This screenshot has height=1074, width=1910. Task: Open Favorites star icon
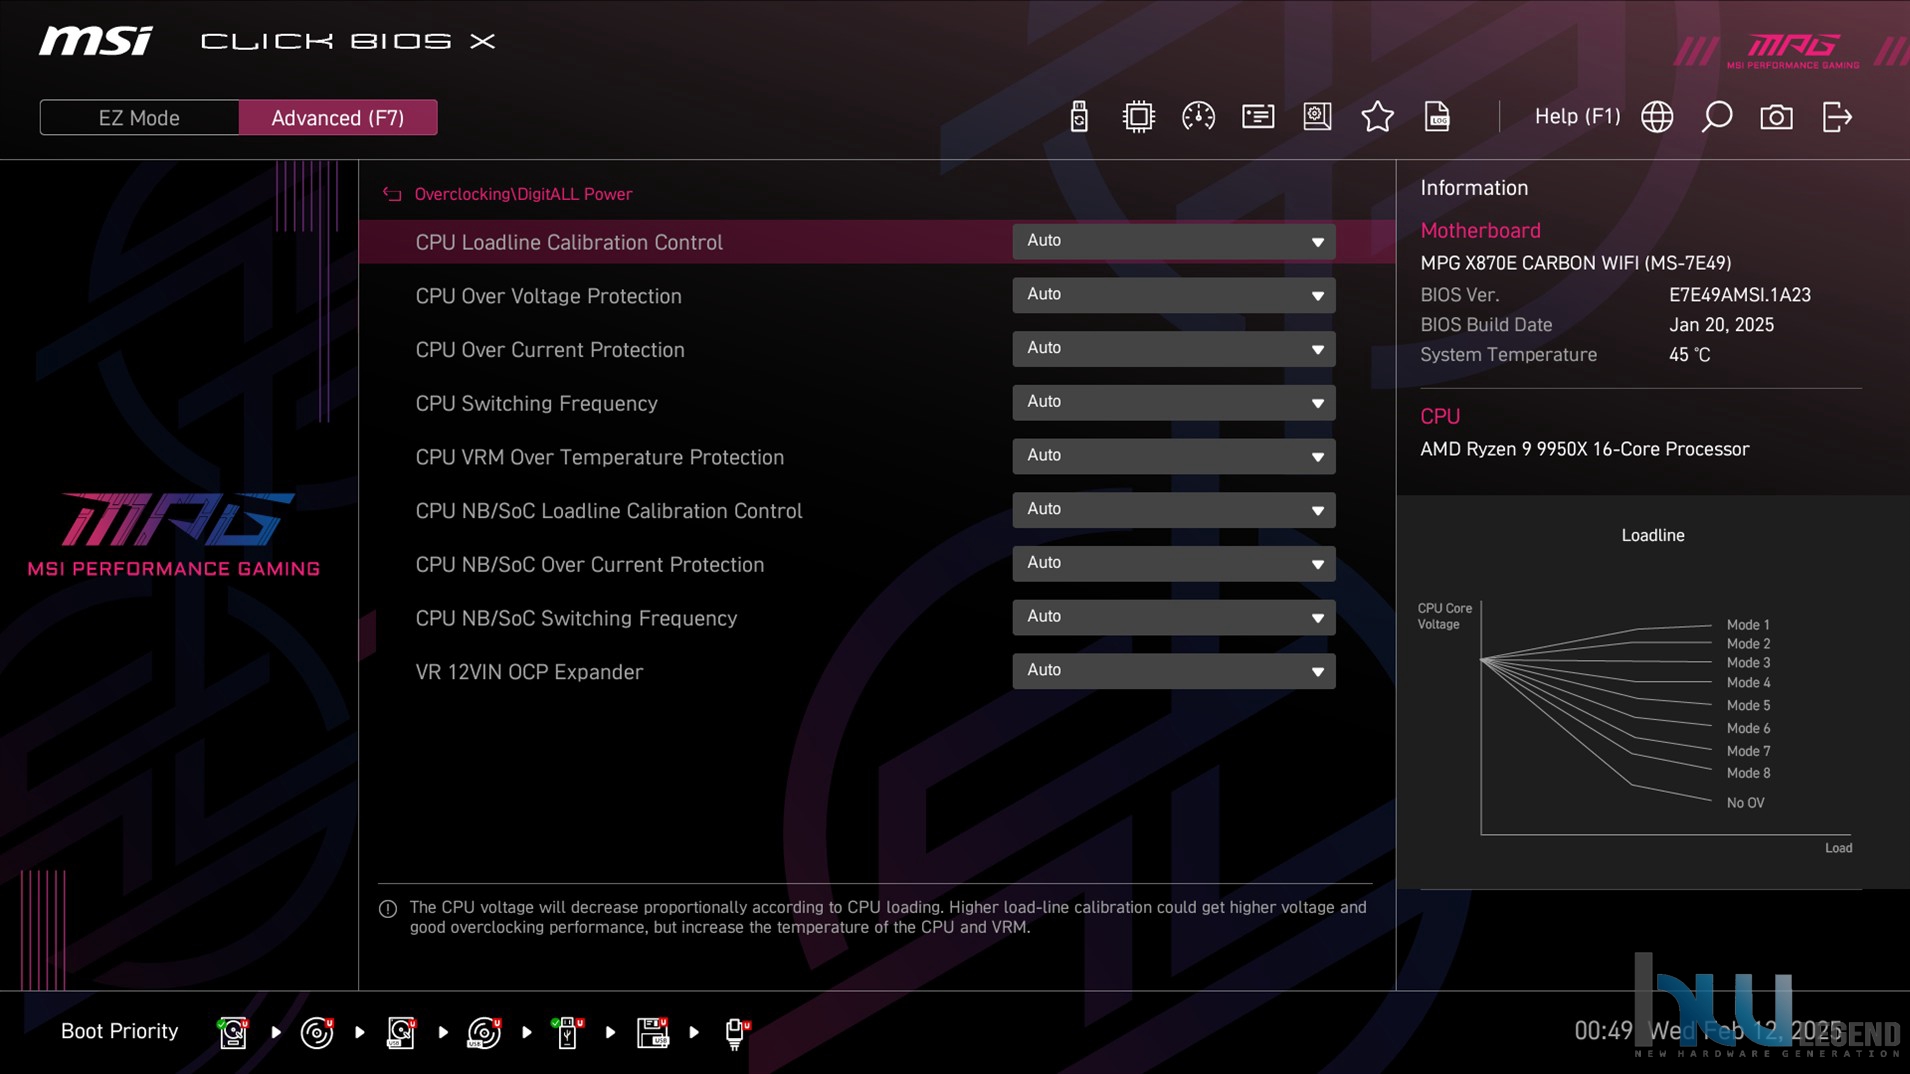(x=1377, y=117)
